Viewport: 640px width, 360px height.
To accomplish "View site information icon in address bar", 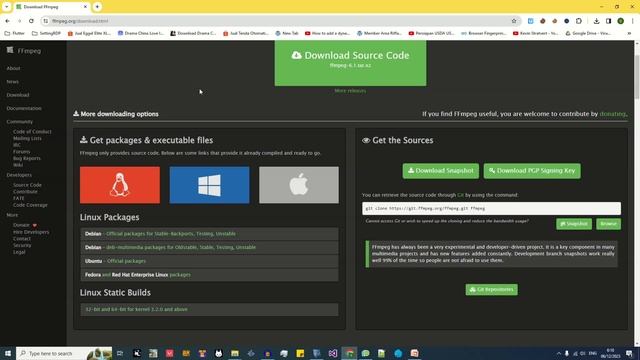I will point(46,21).
